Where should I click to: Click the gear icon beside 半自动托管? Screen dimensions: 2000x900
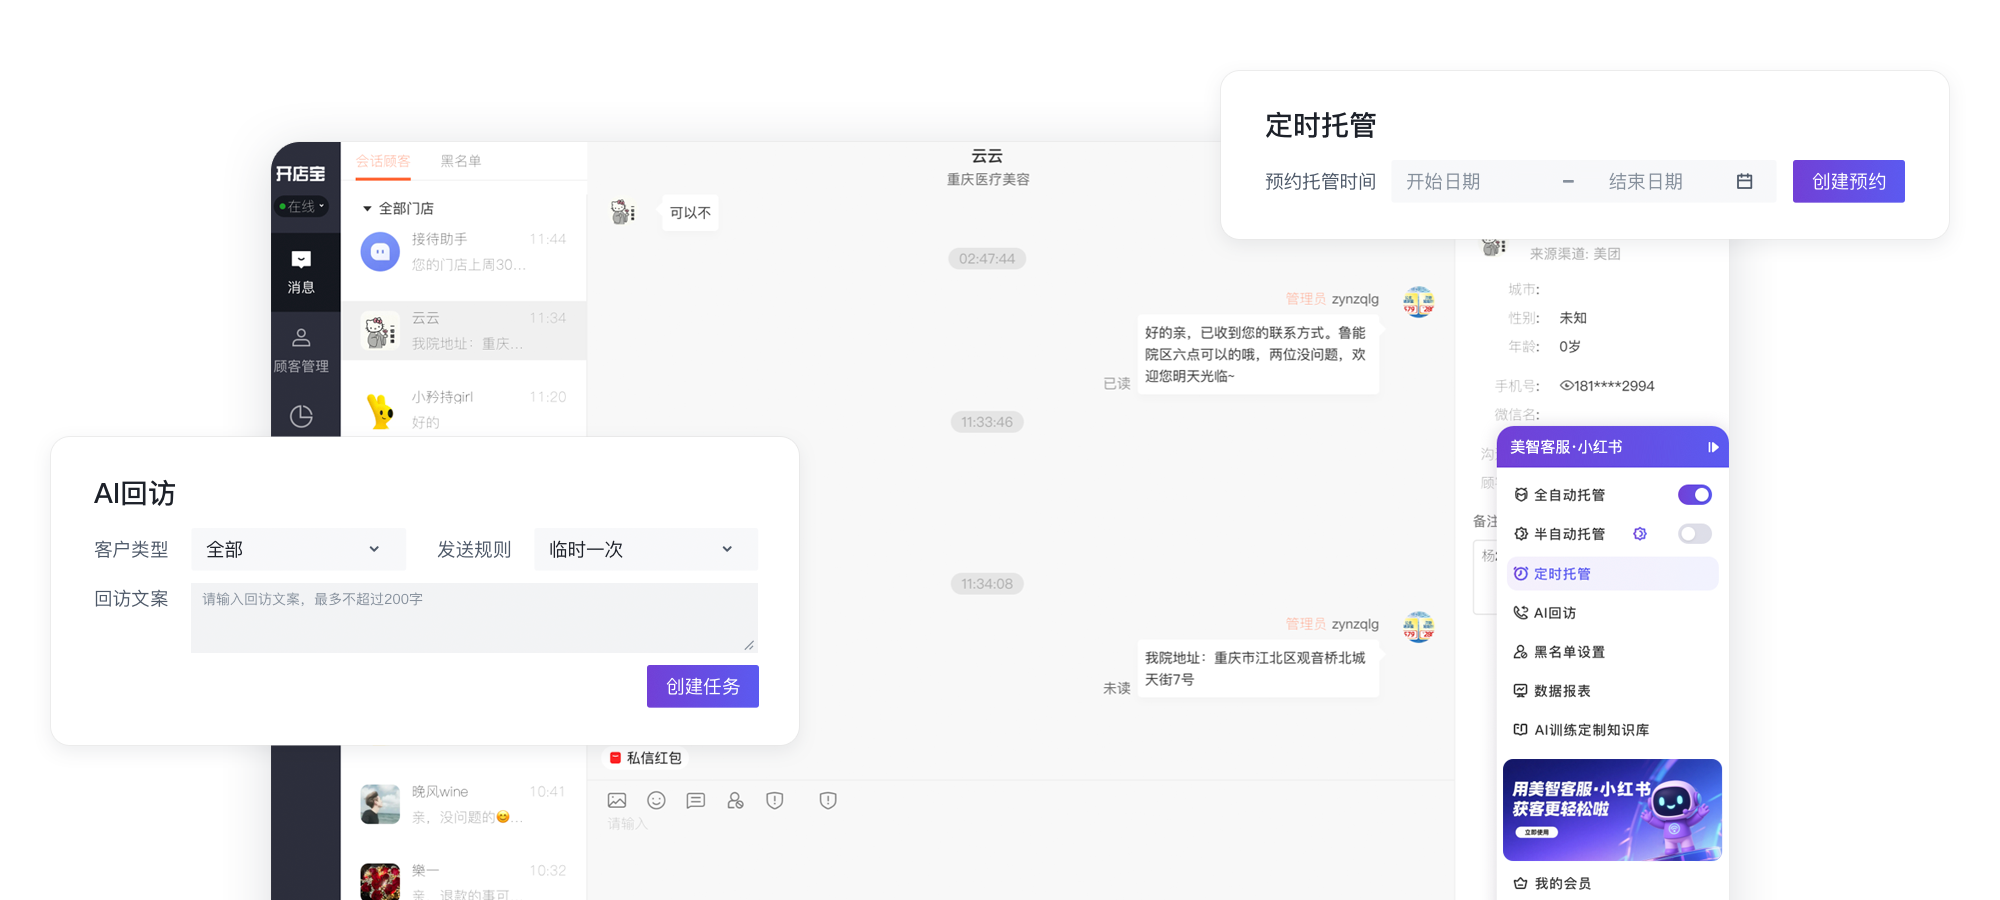click(x=1640, y=534)
